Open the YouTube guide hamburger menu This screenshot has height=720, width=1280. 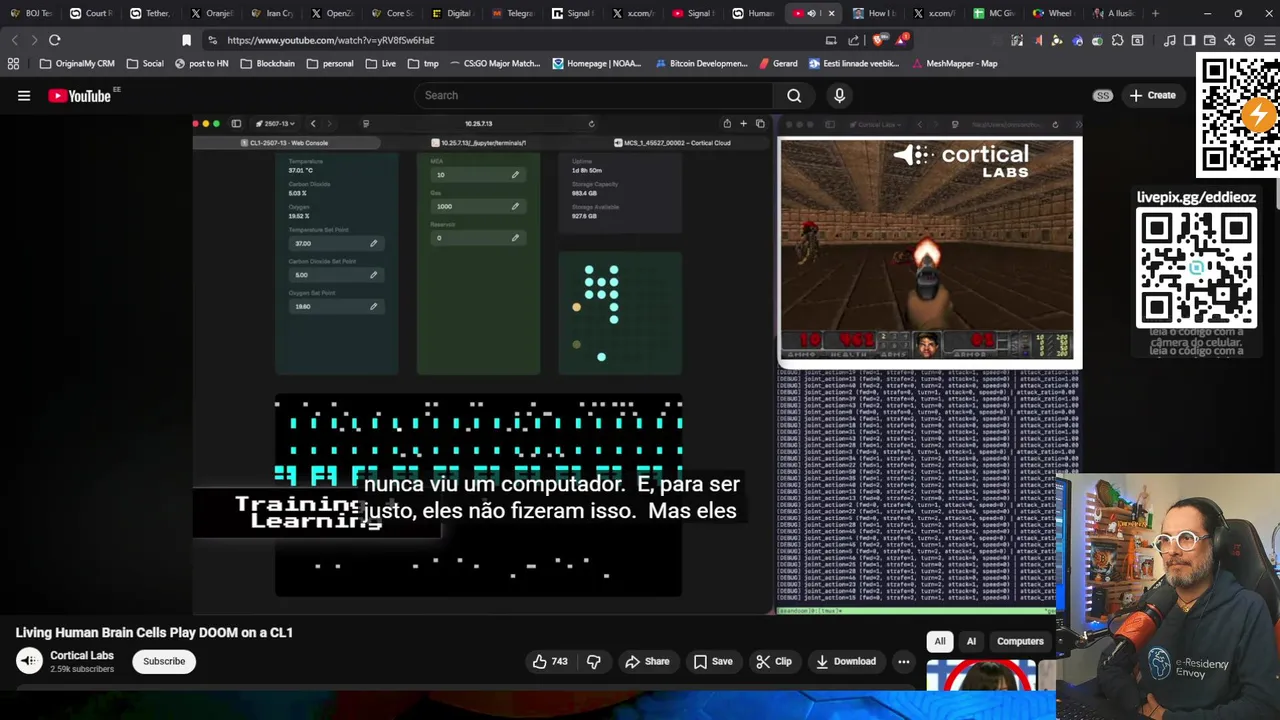click(x=24, y=96)
